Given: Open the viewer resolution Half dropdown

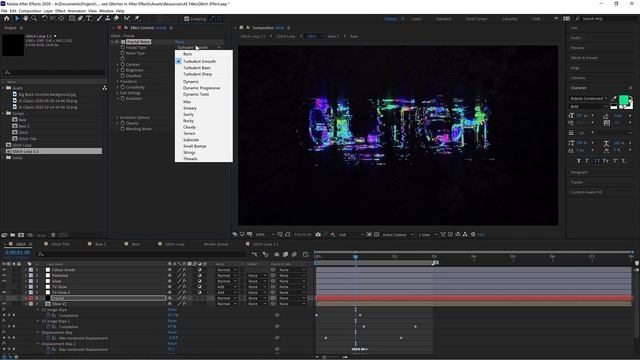Looking at the screenshot, I should (351, 235).
